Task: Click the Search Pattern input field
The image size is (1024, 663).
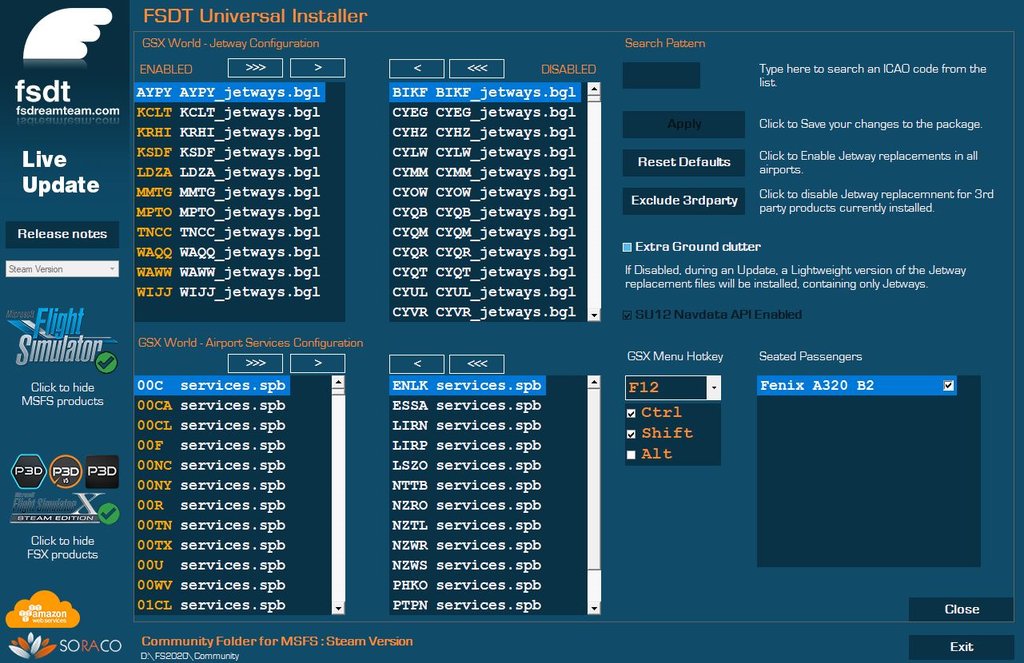Action: pyautogui.click(x=661, y=75)
